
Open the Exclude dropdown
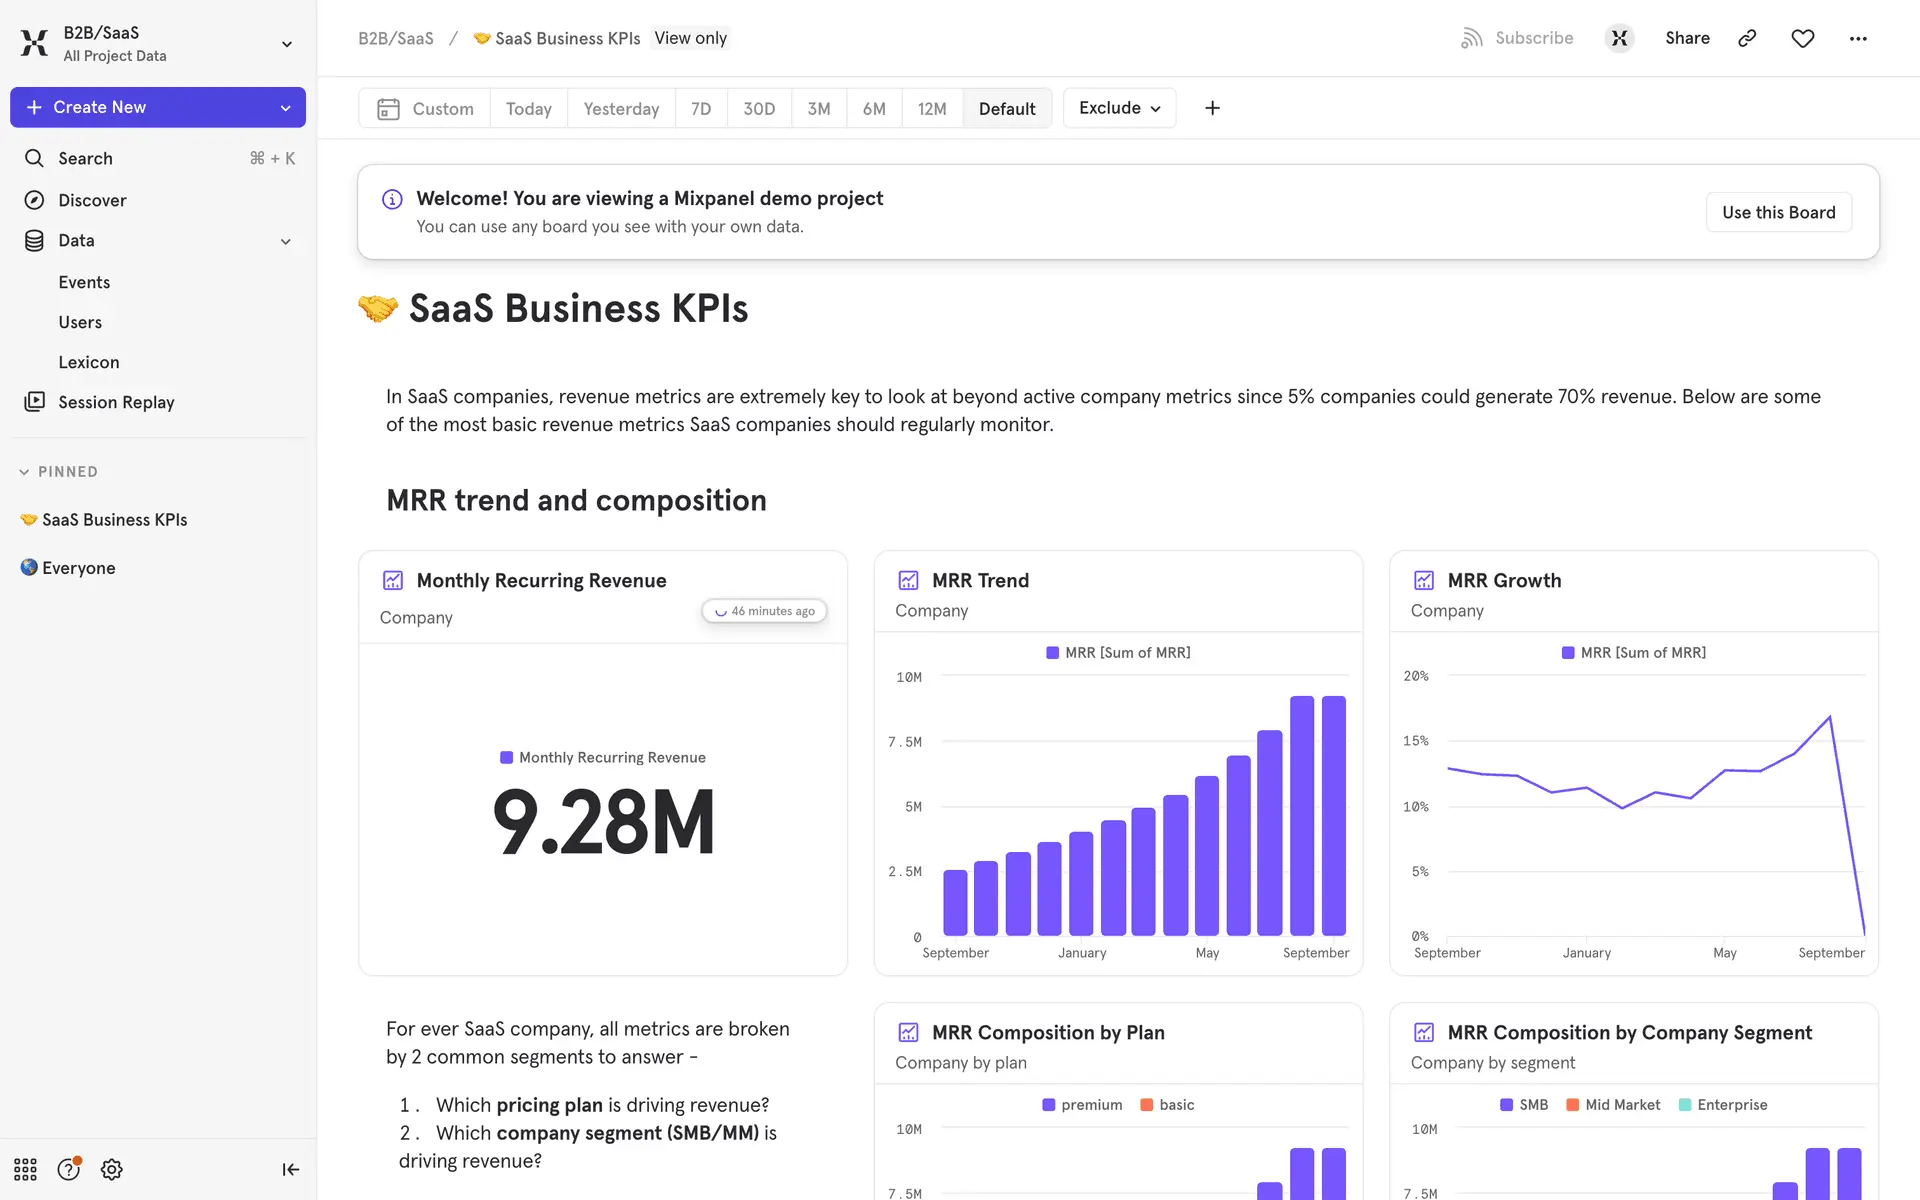(x=1119, y=108)
